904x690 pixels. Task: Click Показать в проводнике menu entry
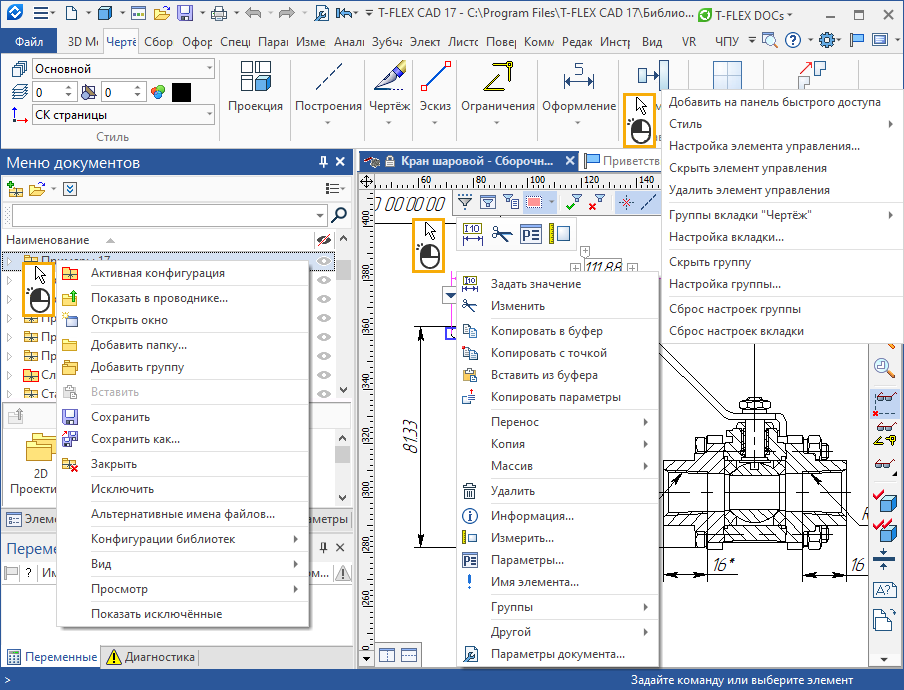pos(159,297)
